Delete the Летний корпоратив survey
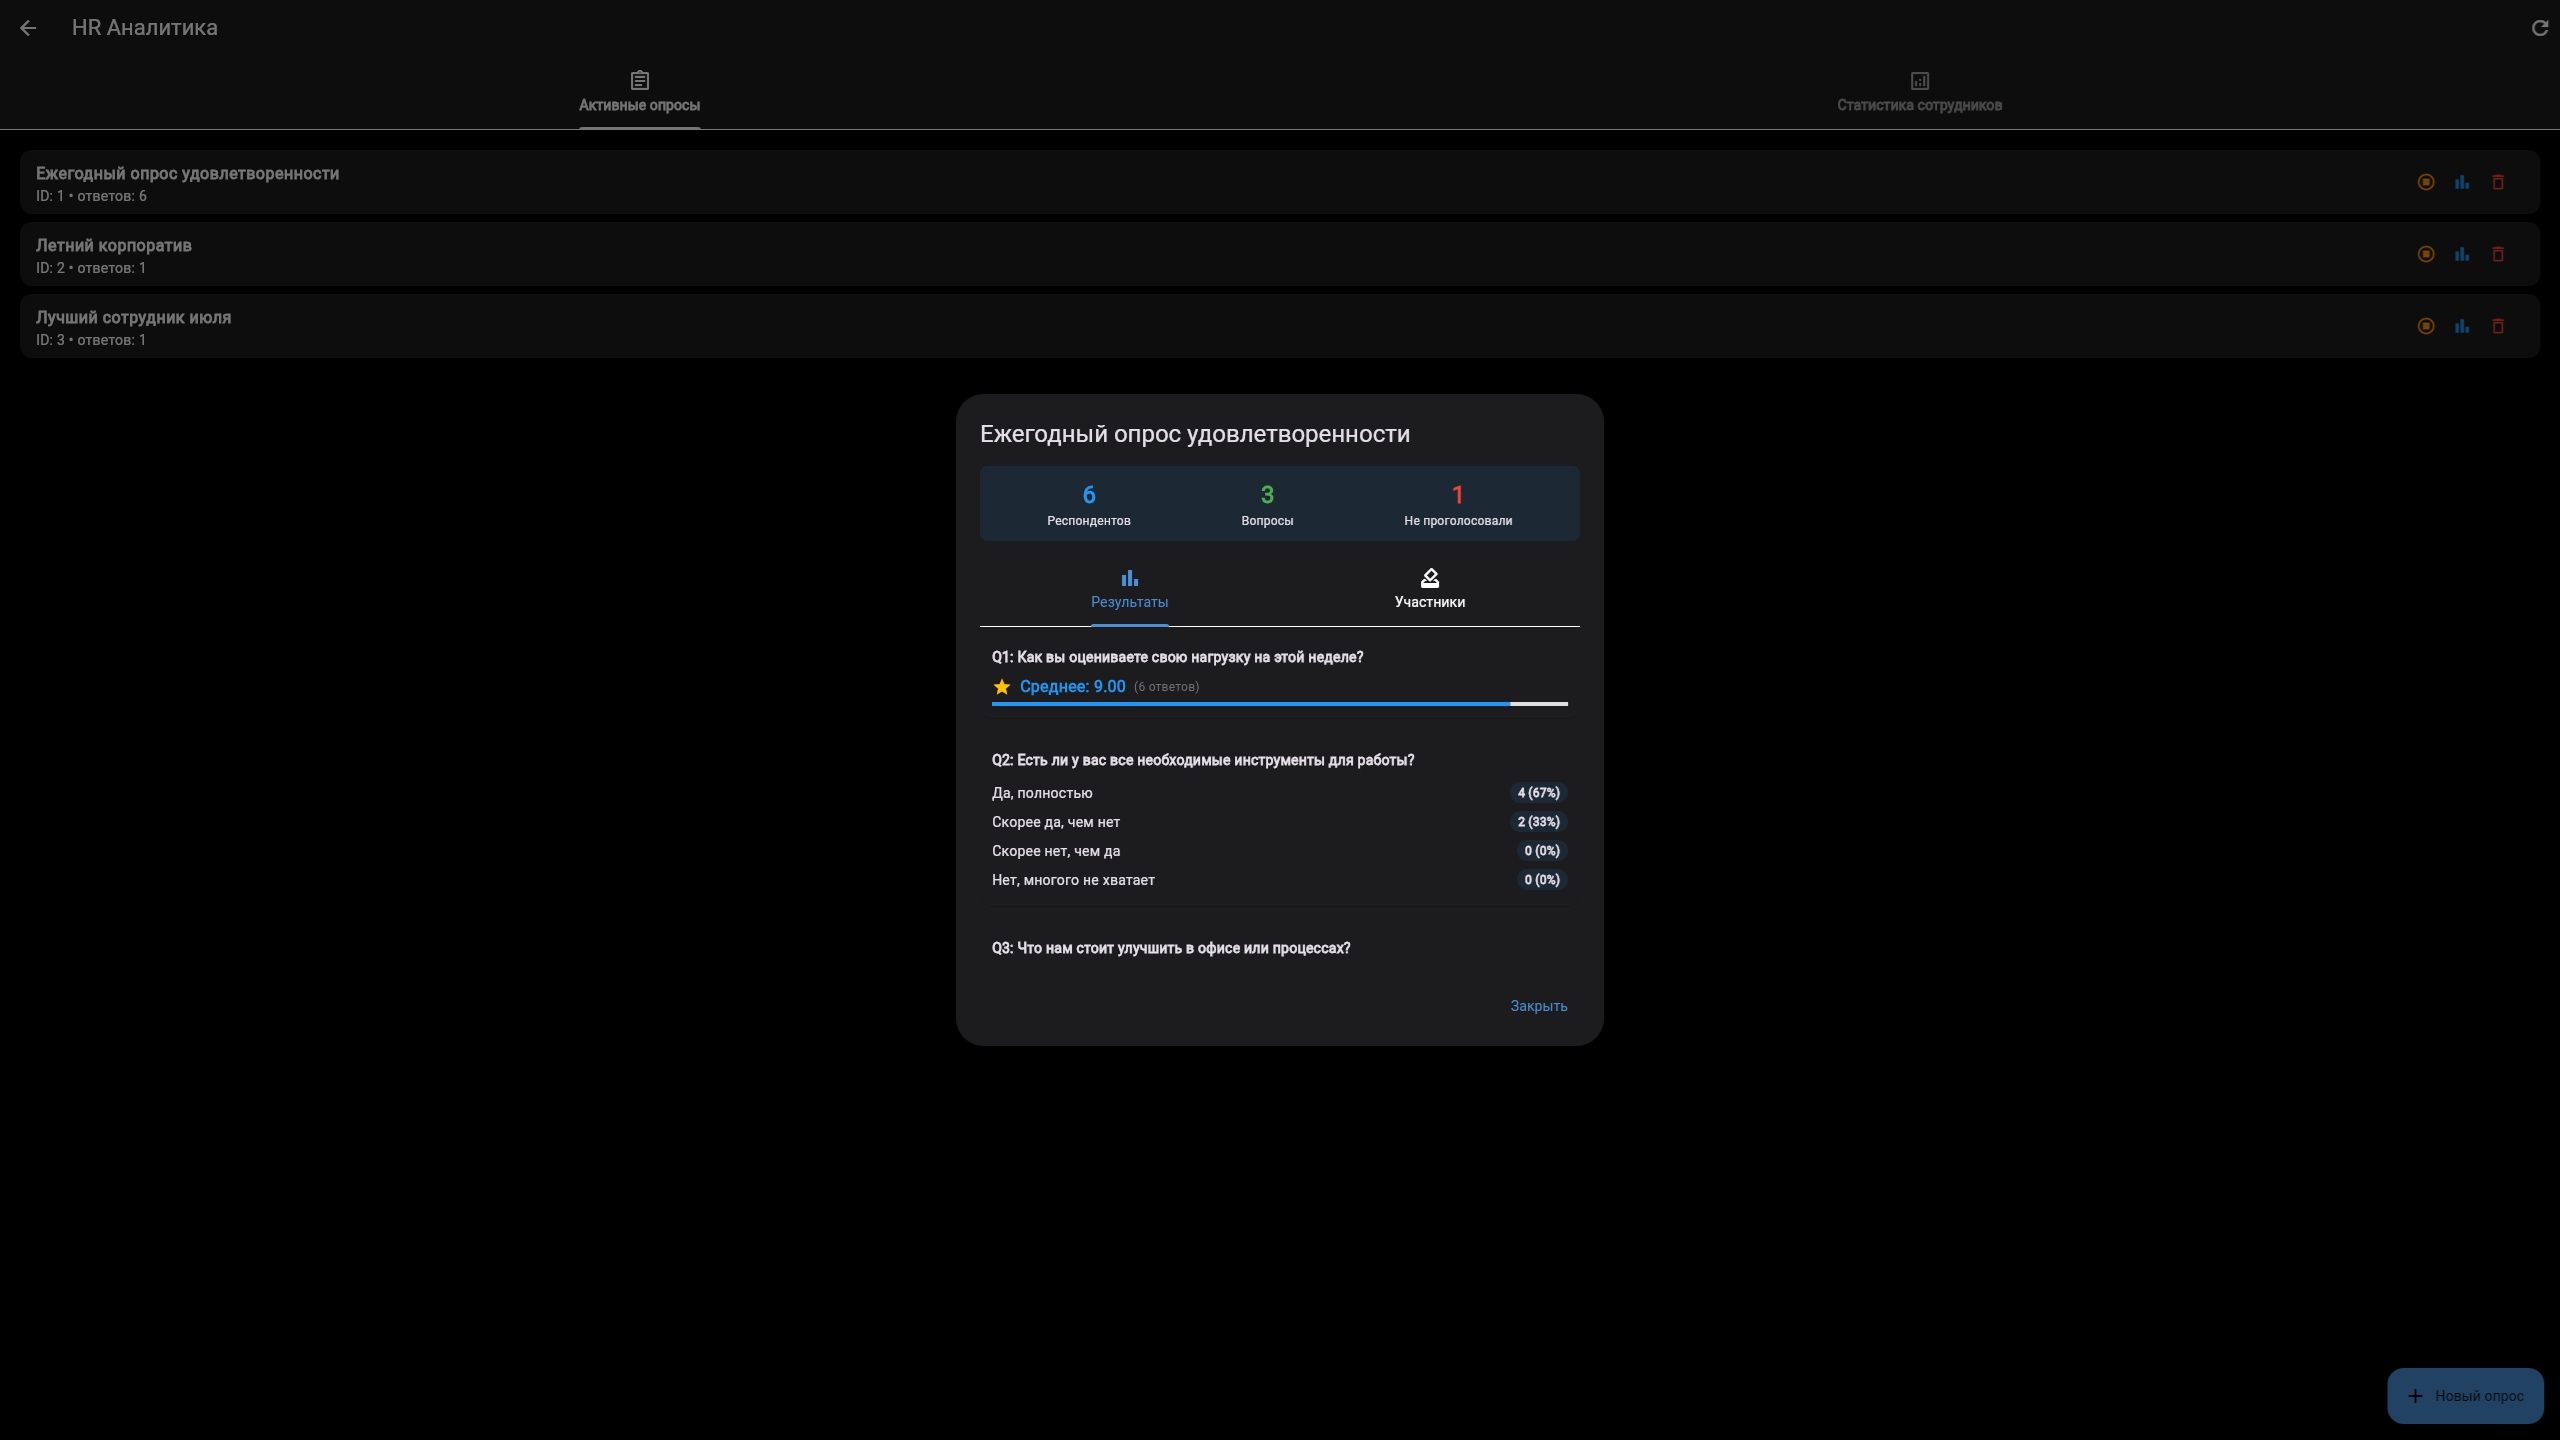Image resolution: width=2560 pixels, height=1440 pixels. [x=2498, y=254]
